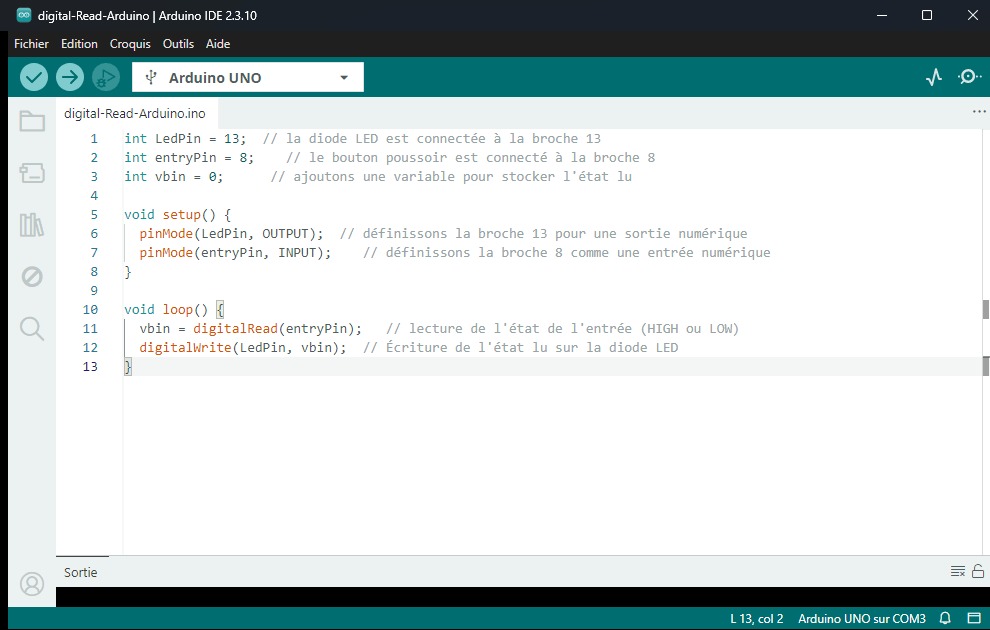
Task: Minimize the Arduino IDE window
Action: coord(882,15)
